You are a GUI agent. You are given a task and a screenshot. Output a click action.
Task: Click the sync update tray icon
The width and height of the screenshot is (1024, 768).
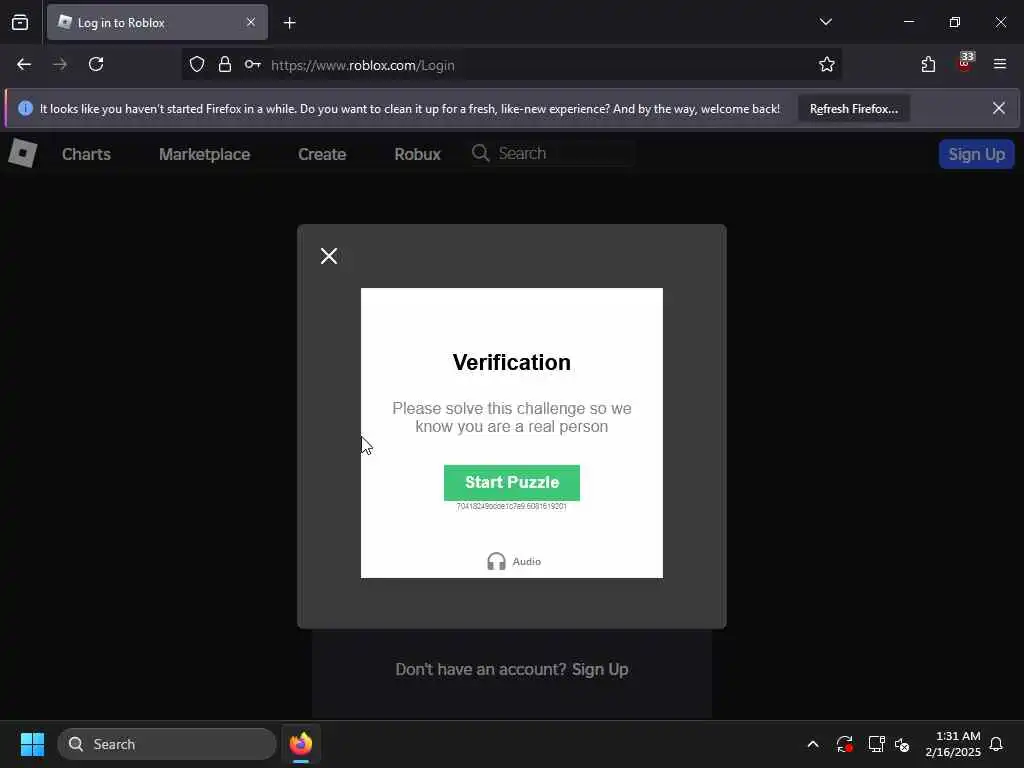844,744
